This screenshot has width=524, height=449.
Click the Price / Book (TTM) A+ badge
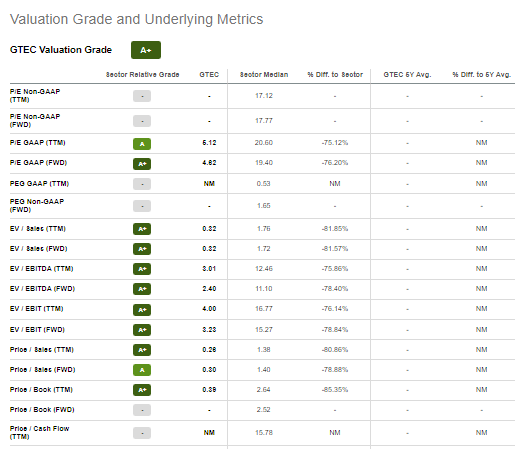coord(142,390)
